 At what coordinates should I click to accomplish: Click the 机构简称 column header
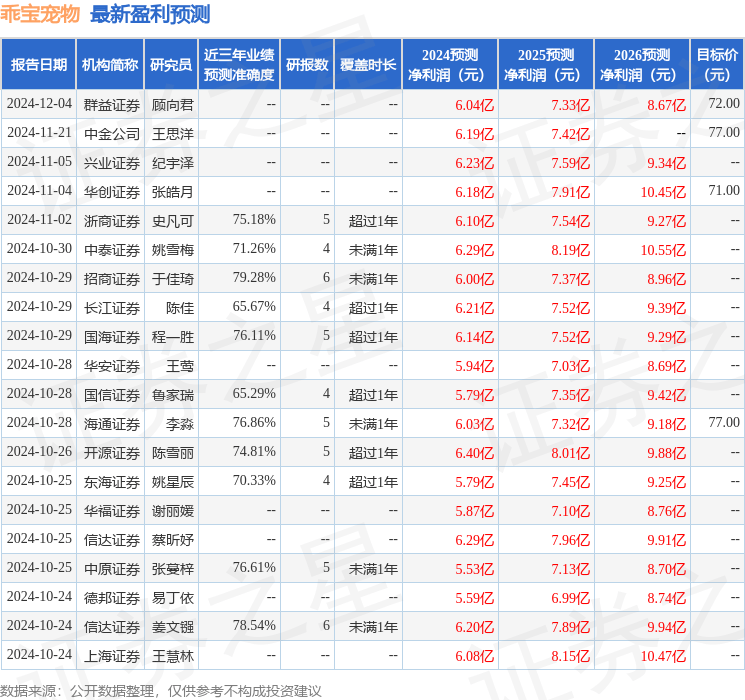click(x=110, y=65)
